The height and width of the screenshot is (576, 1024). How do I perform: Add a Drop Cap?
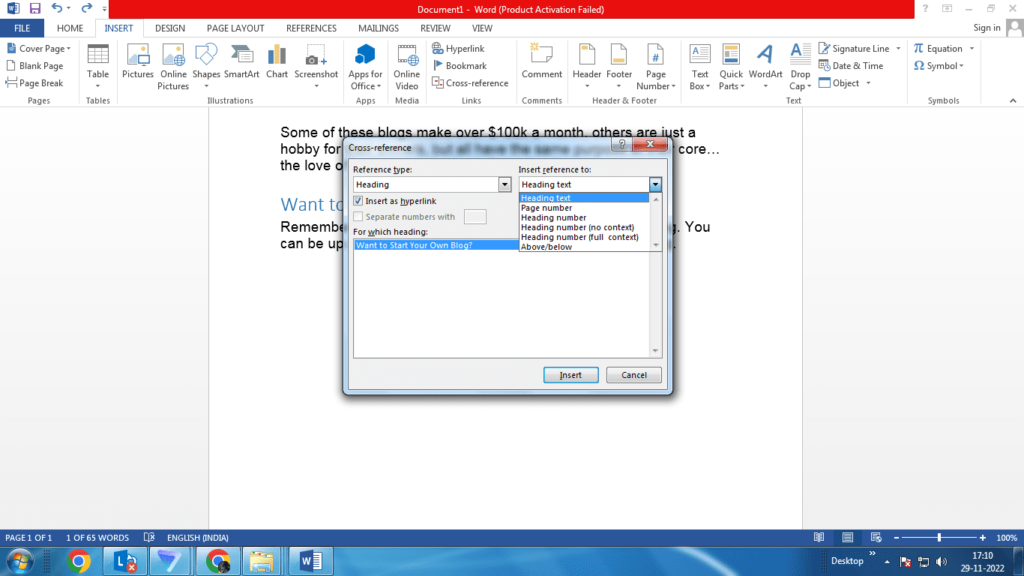(799, 60)
